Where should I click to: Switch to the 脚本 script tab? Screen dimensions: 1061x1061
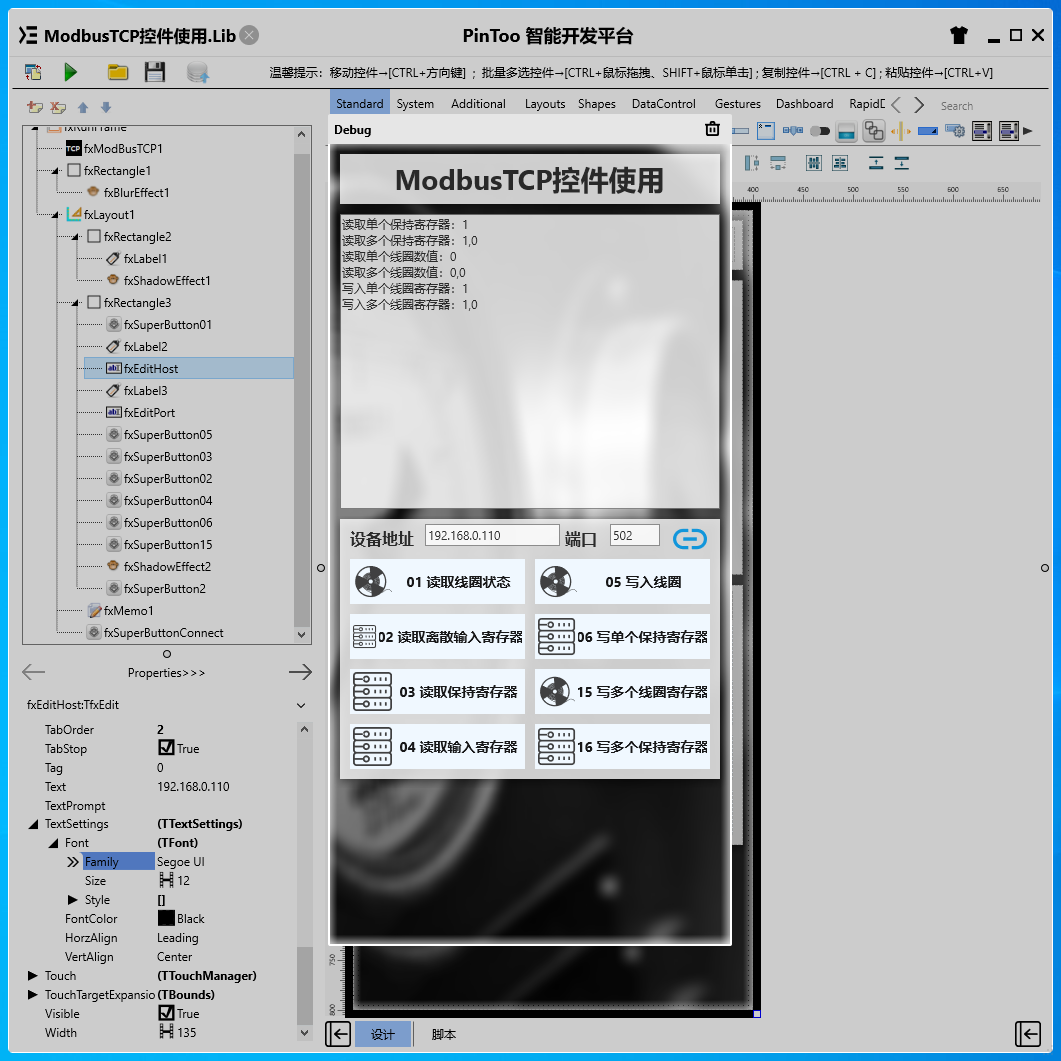click(444, 1035)
